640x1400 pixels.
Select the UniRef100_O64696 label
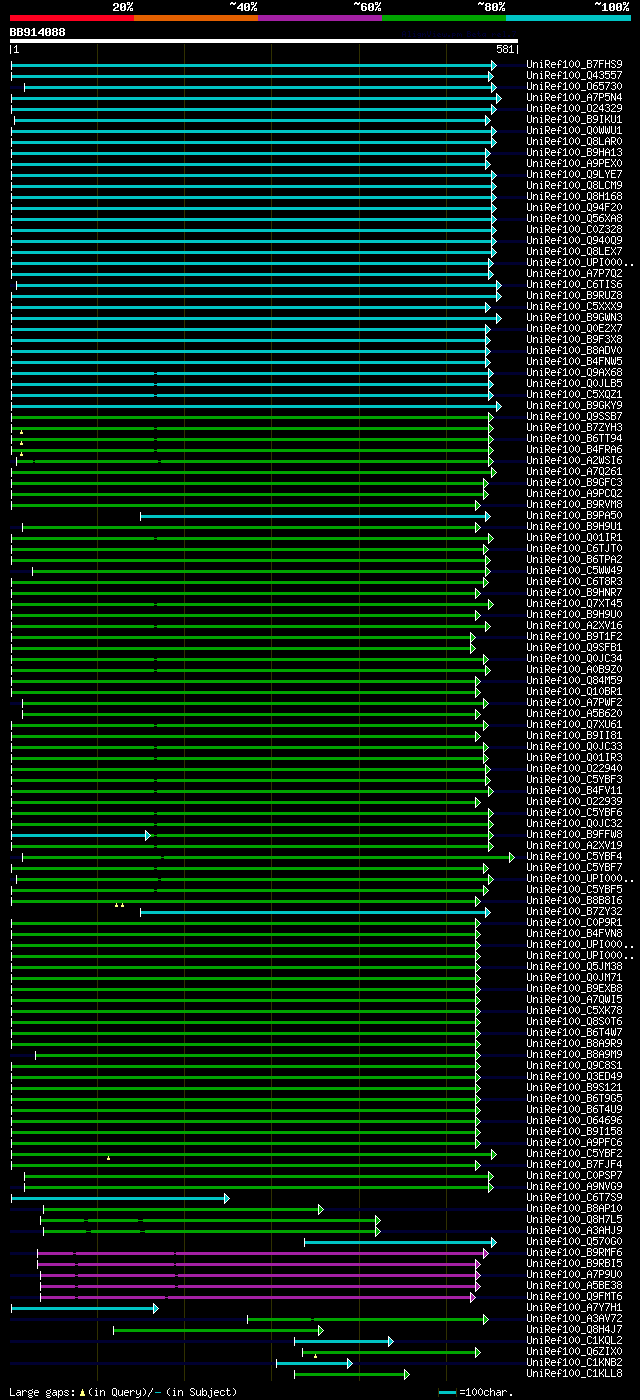[x=574, y=1120]
